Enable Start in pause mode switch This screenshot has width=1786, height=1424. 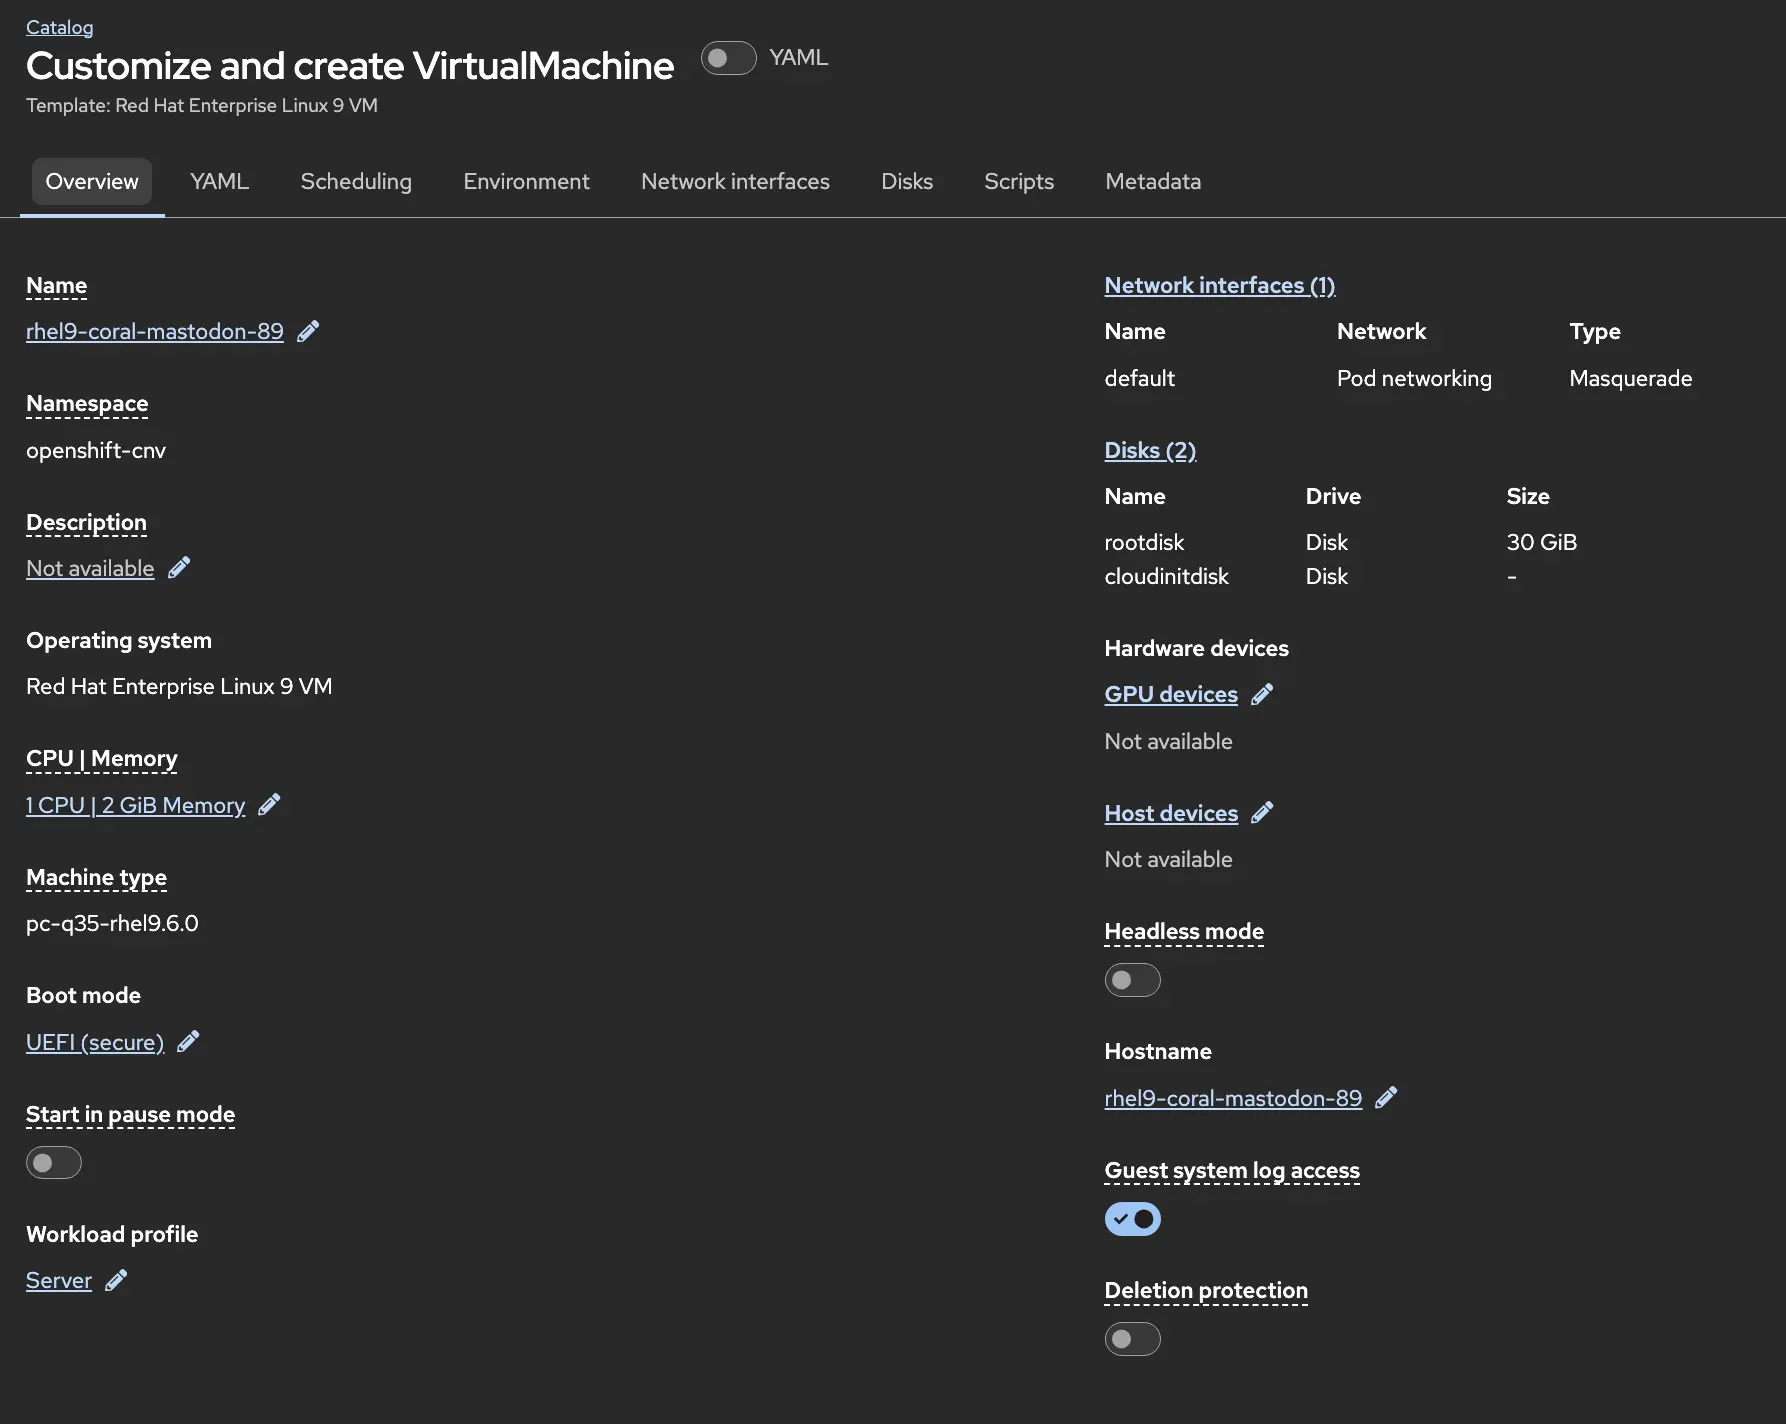[54, 1162]
